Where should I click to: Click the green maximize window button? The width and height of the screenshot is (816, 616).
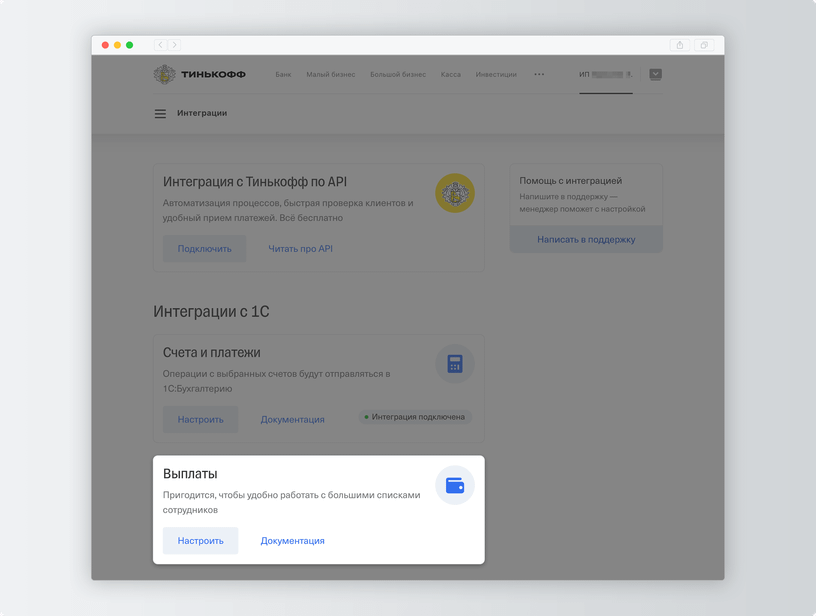(x=130, y=45)
